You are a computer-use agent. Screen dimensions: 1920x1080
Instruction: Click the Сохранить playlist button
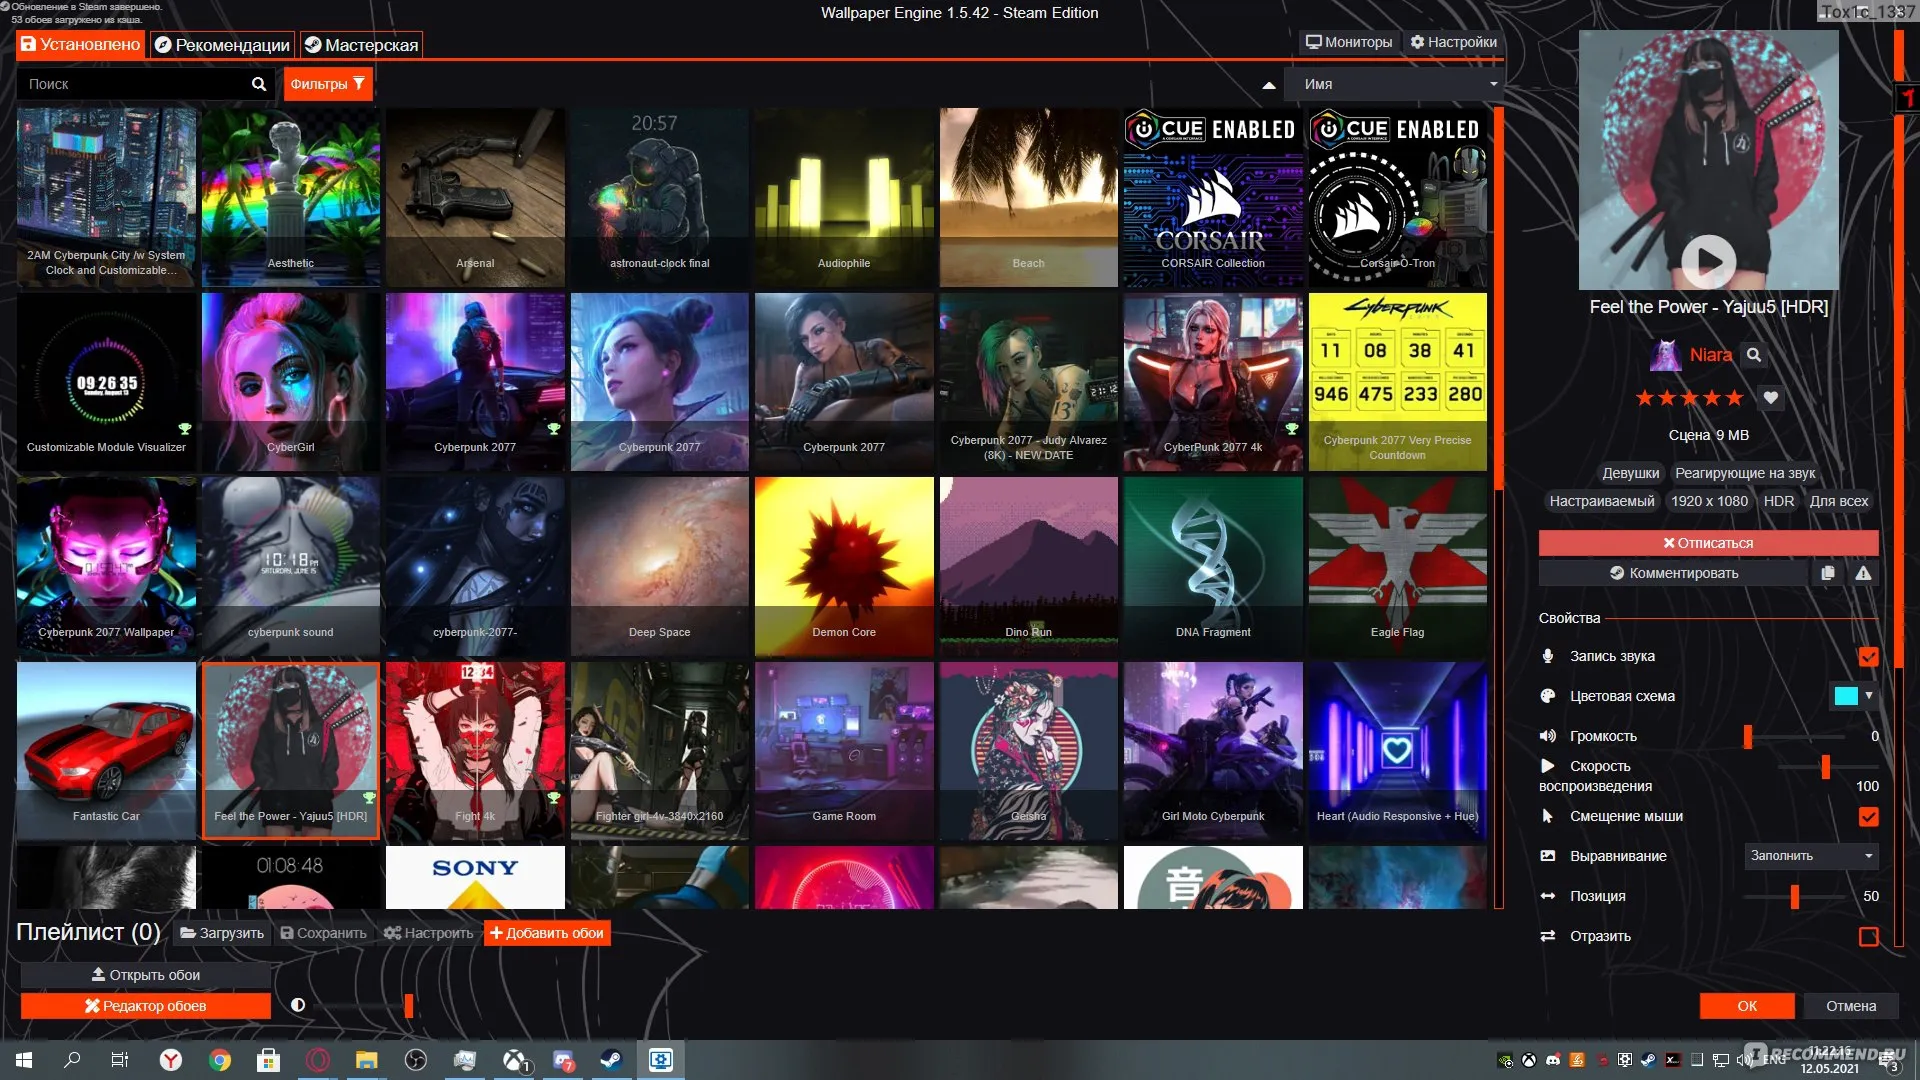[323, 933]
